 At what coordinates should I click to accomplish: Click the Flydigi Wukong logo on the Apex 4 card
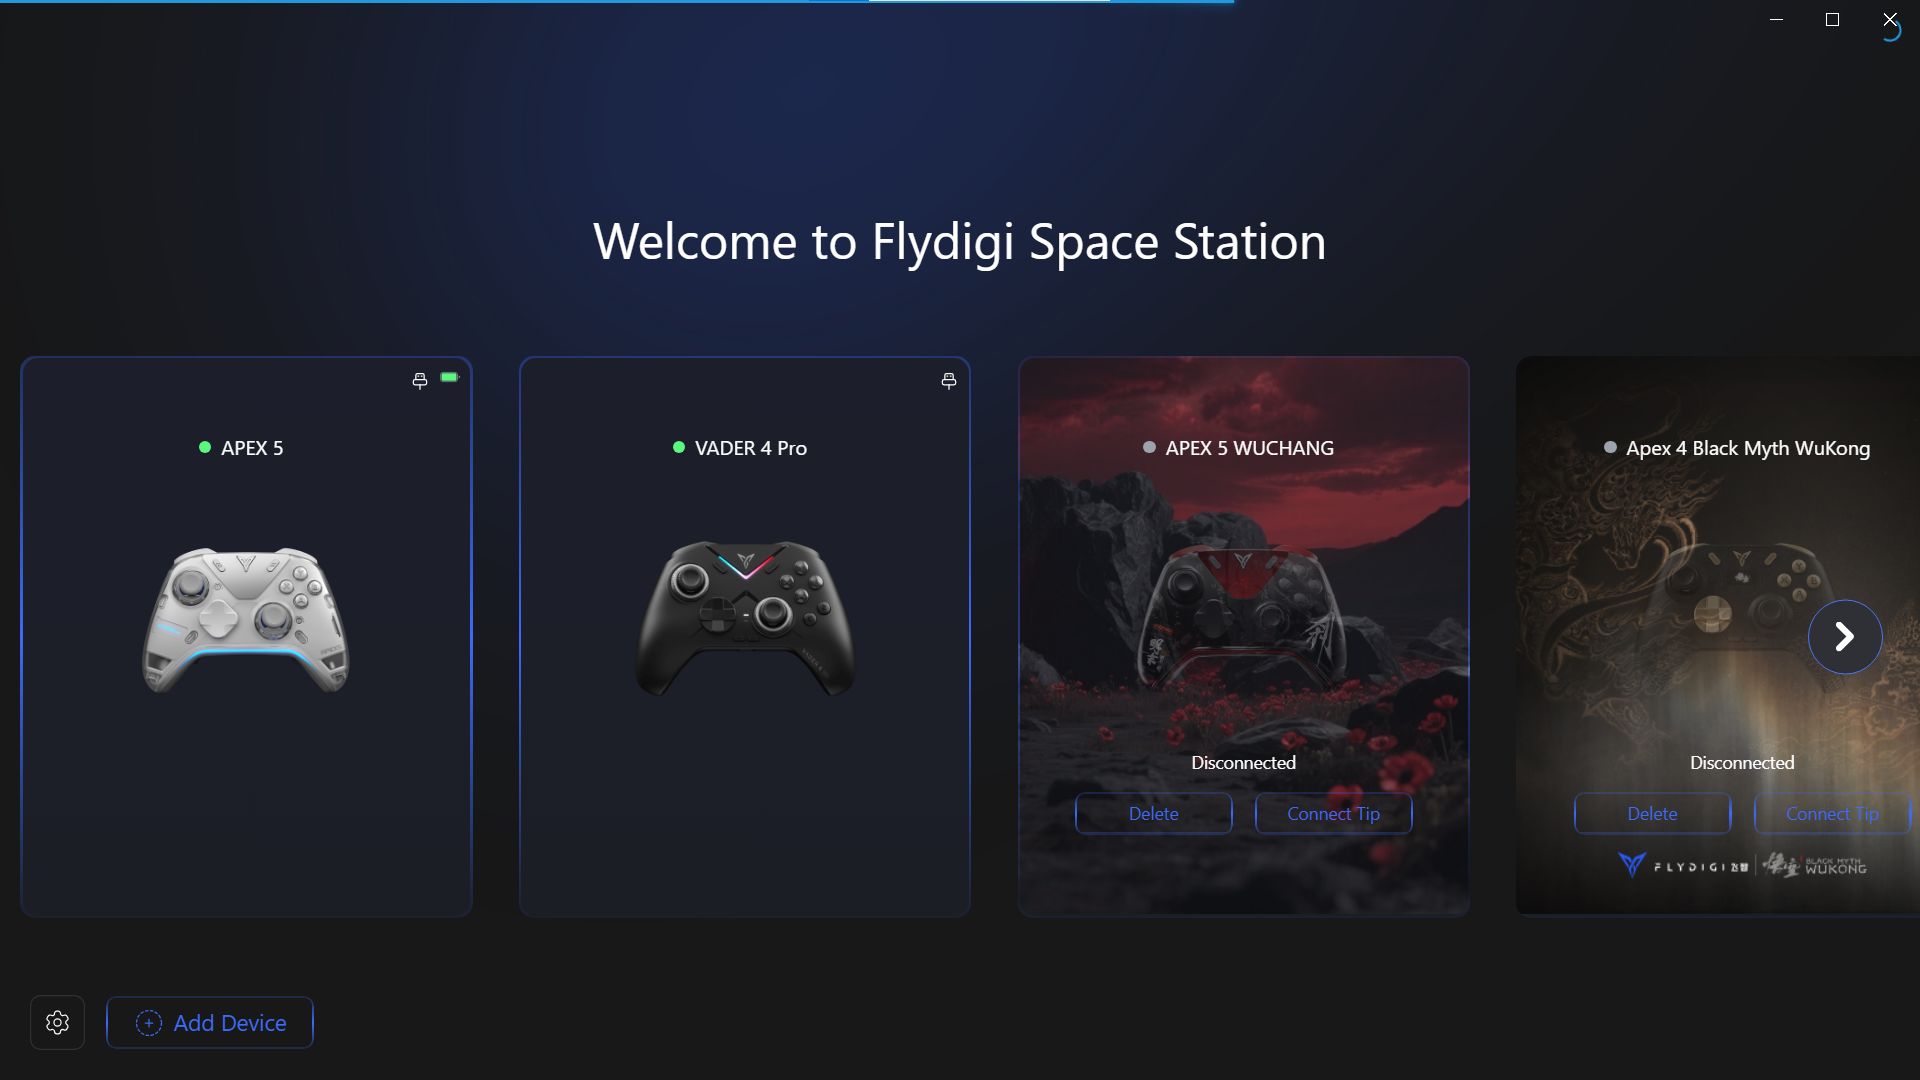pos(1742,865)
